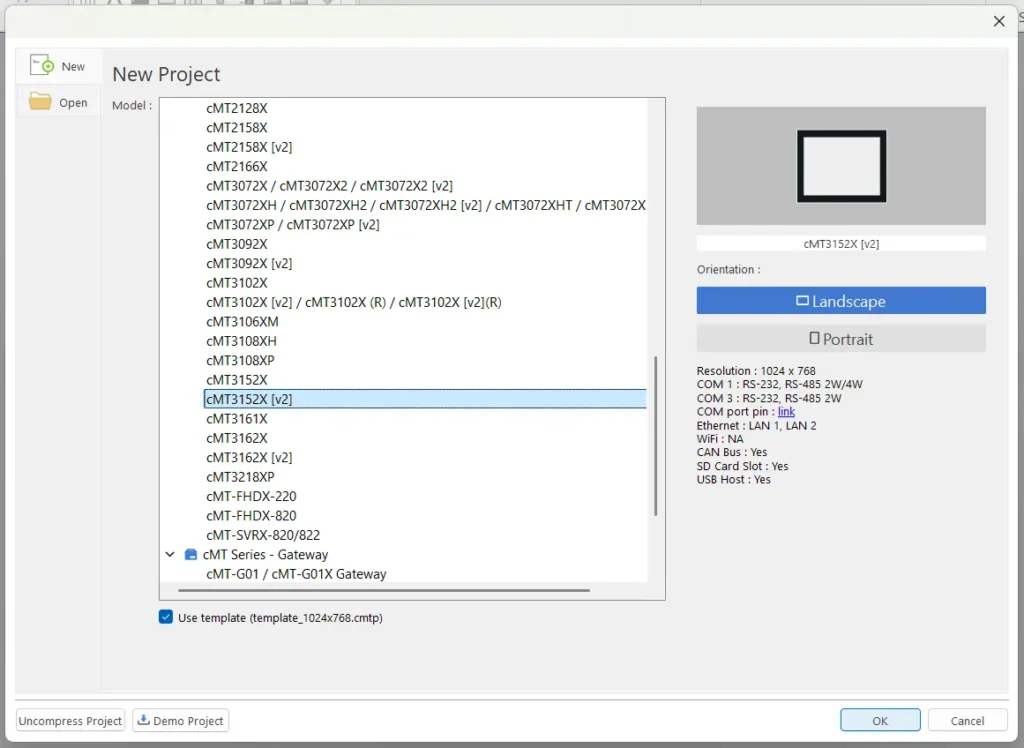Viewport: 1024px width, 748px height.
Task: Click the HMI preview thumbnail image
Action: tap(840, 166)
